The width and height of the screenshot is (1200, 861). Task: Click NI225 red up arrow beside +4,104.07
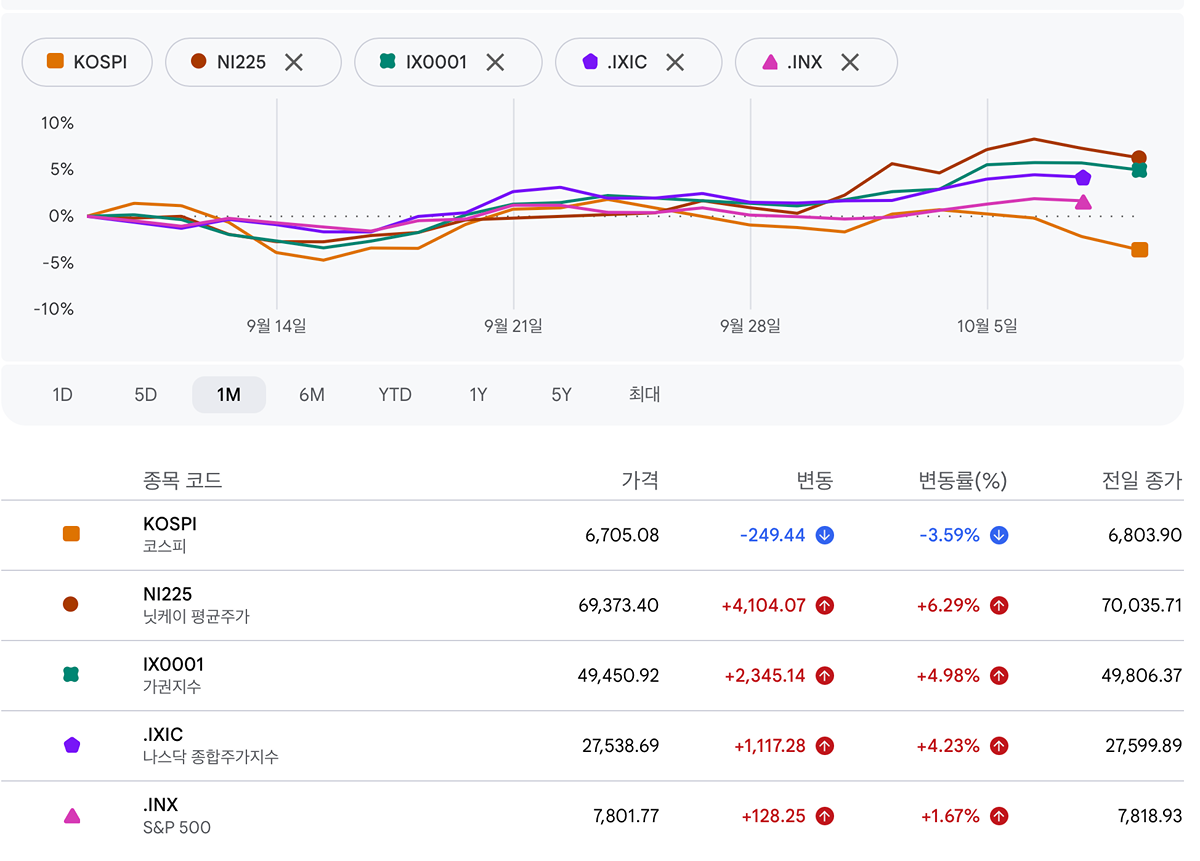pyautogui.click(x=825, y=605)
